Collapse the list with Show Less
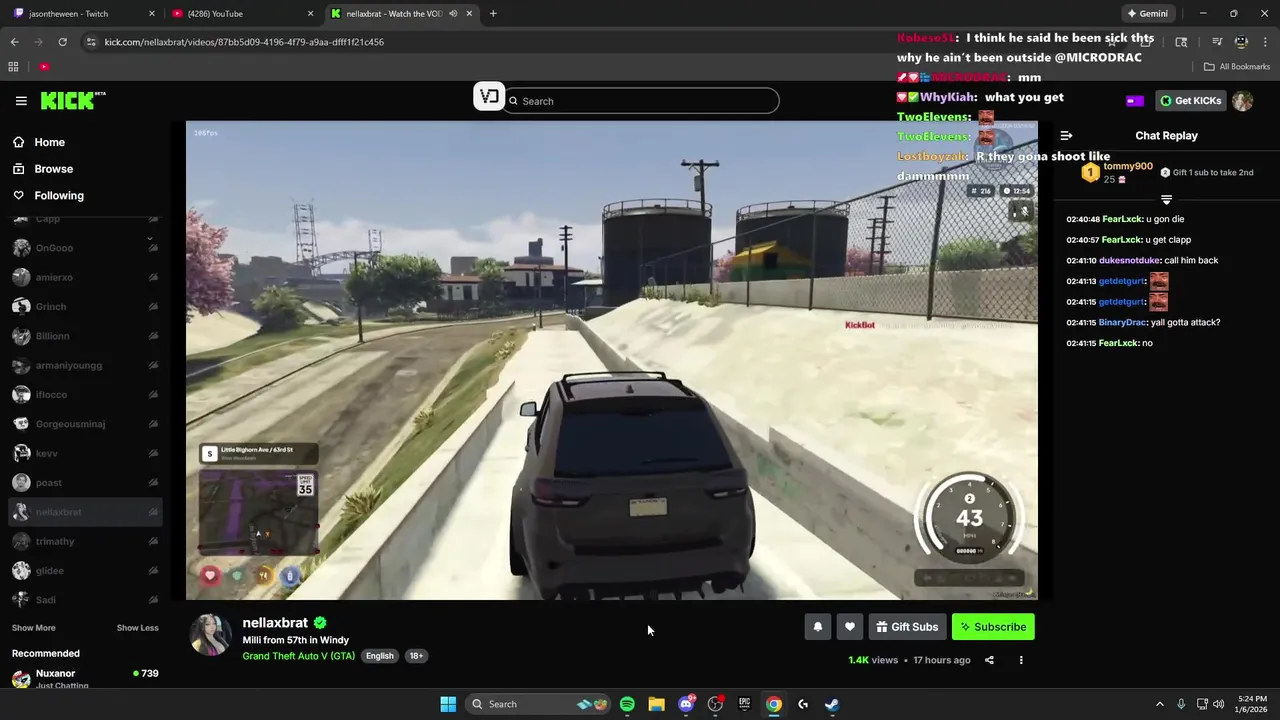The image size is (1280, 720). (137, 628)
